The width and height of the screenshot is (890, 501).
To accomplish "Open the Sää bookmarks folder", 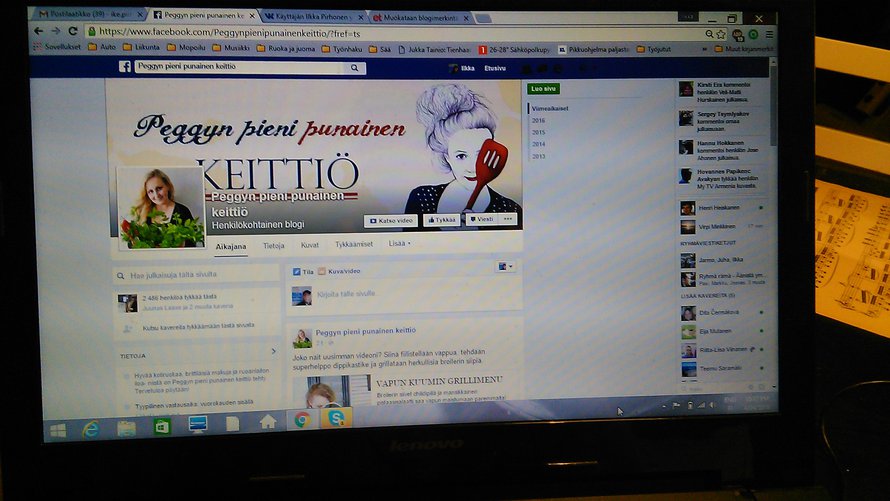I will point(380,49).
